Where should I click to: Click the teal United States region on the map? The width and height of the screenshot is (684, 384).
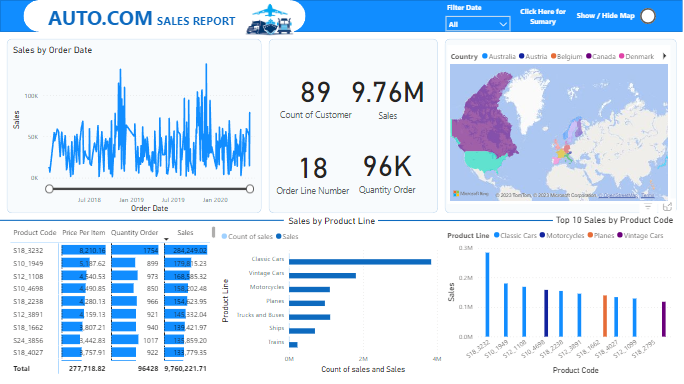(x=482, y=160)
